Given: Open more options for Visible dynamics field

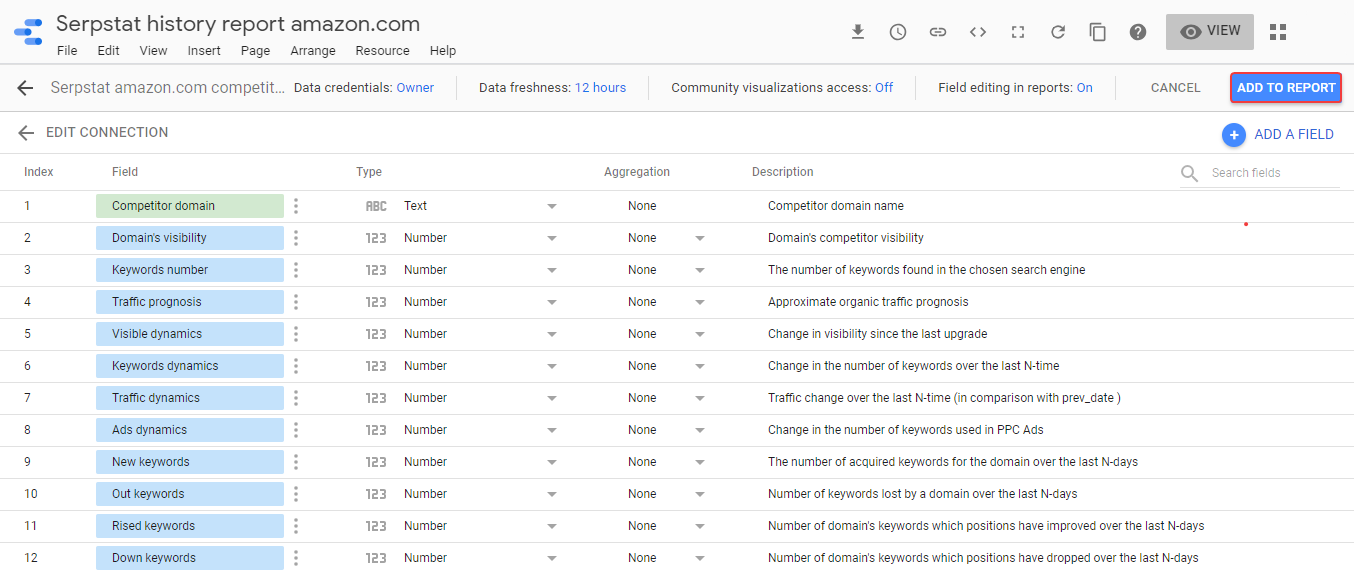Looking at the screenshot, I should pos(296,334).
